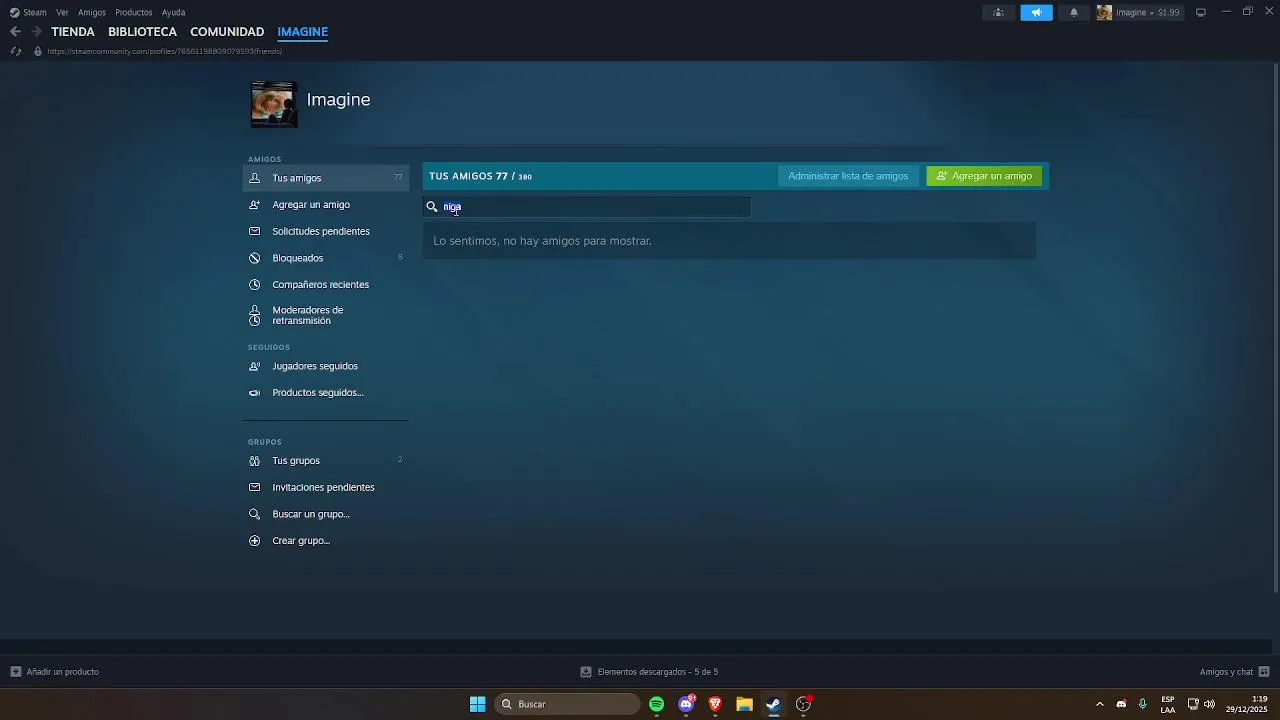The width and height of the screenshot is (1280, 720).
Task: Click the person icon beside Tus amigos
Action: (254, 178)
